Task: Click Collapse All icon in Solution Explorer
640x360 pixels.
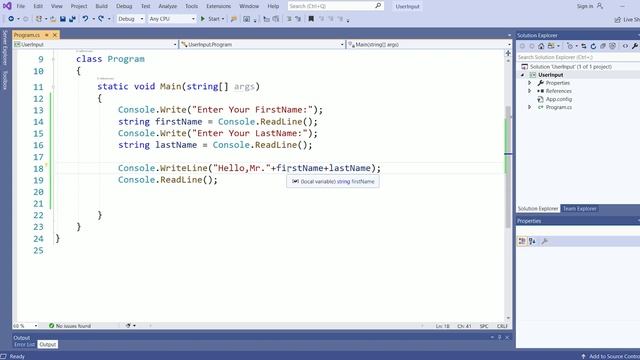Action: 603,46
